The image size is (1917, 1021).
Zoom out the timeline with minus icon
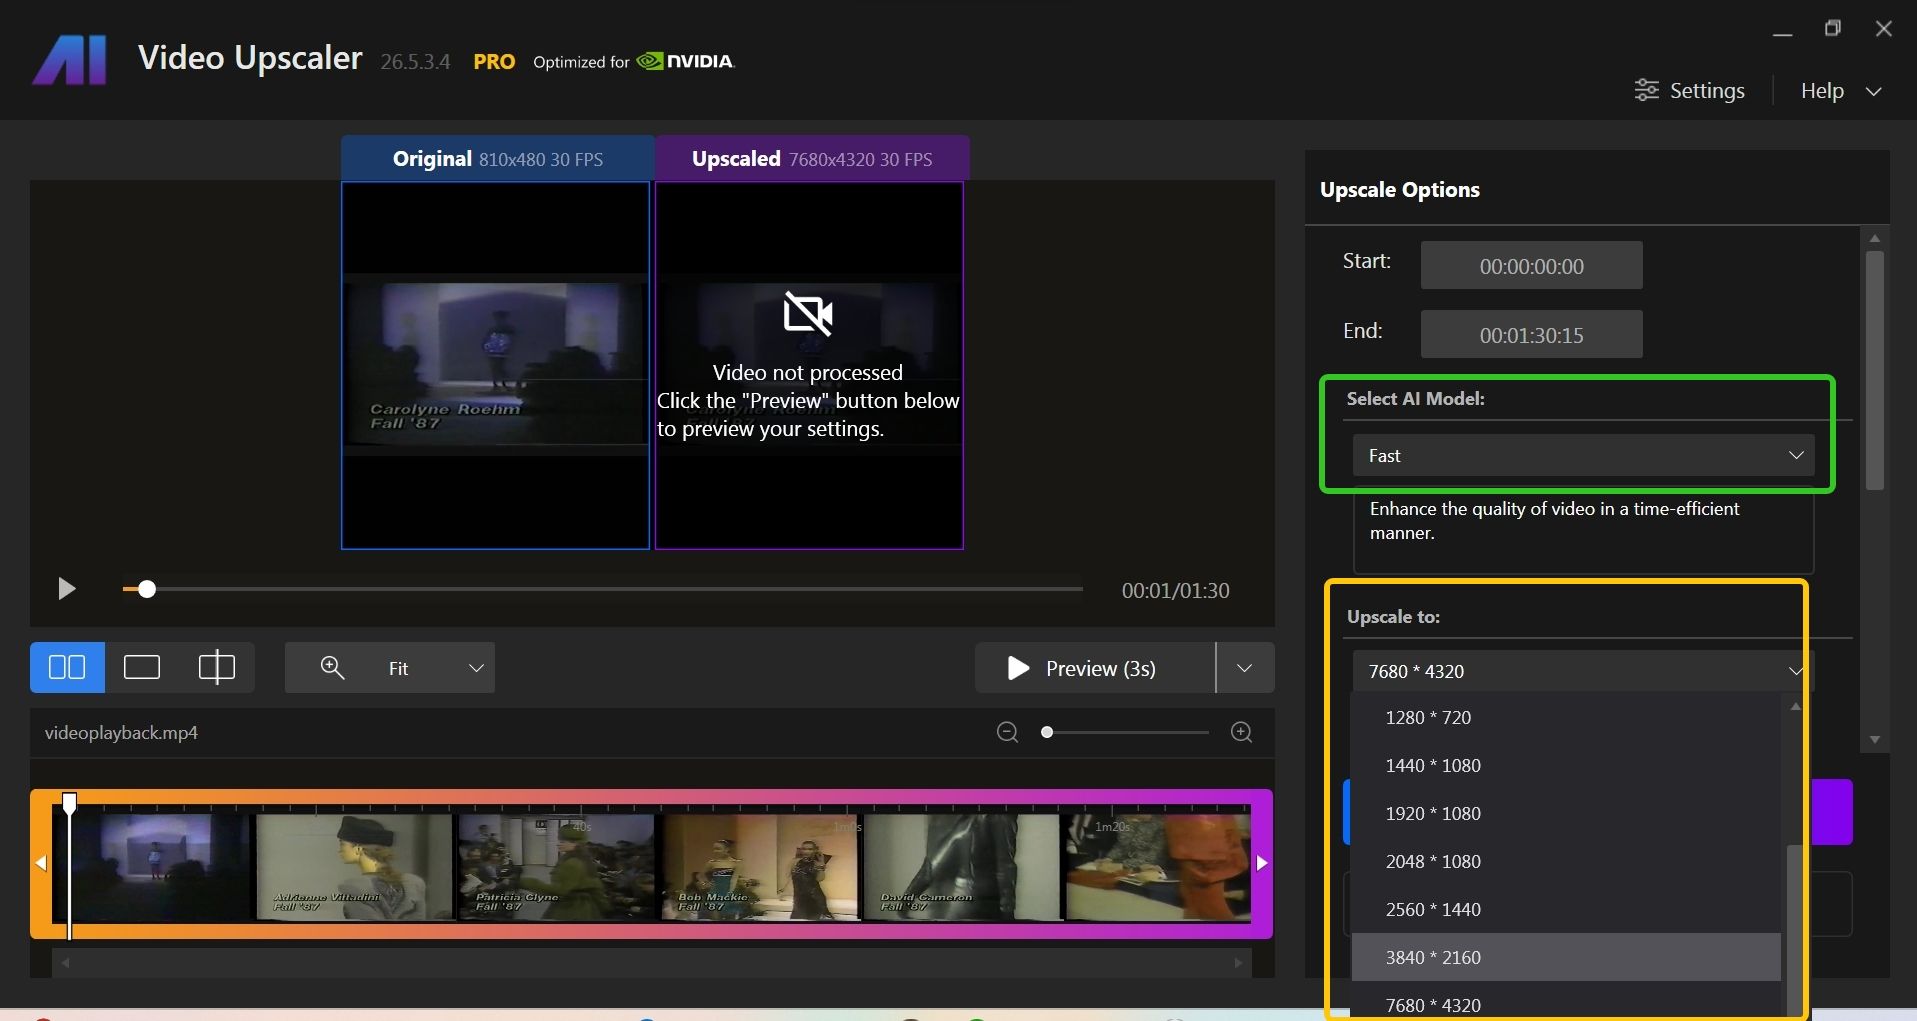coord(1007,733)
